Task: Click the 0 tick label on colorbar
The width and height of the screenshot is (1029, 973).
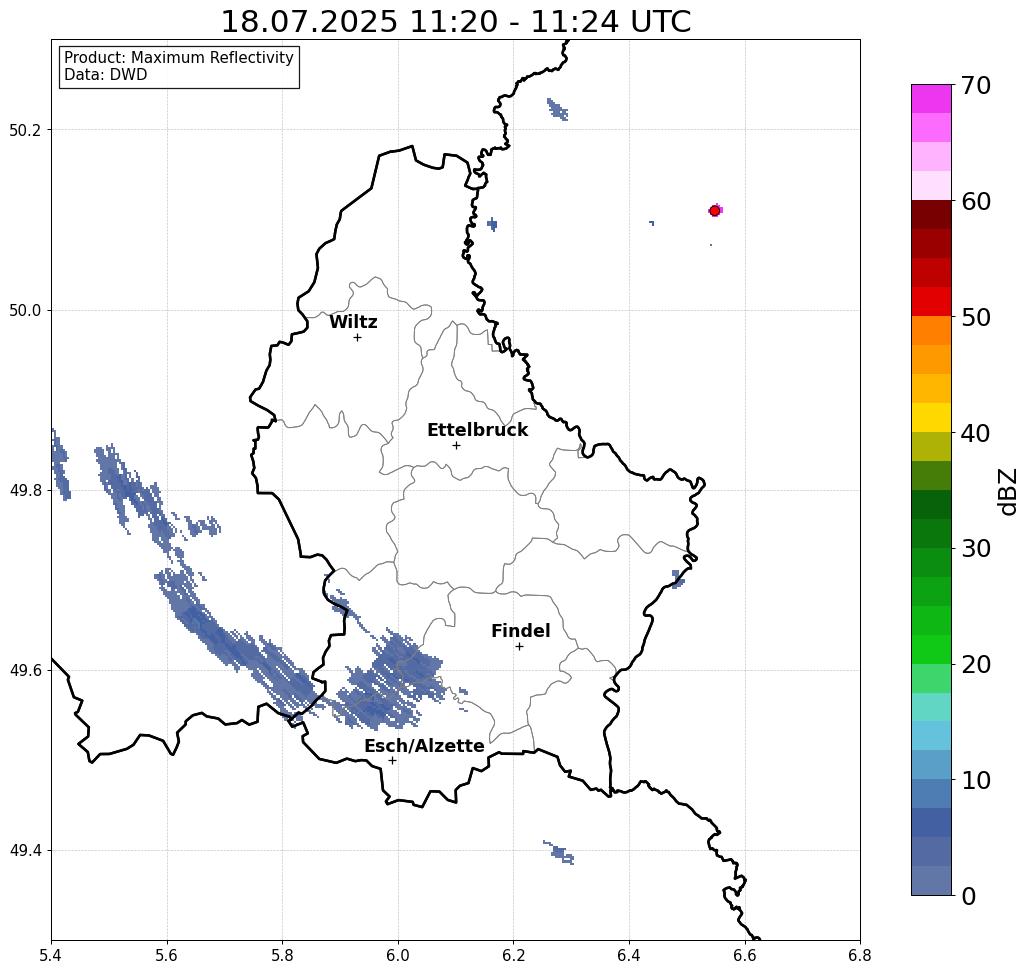Action: [x=969, y=896]
